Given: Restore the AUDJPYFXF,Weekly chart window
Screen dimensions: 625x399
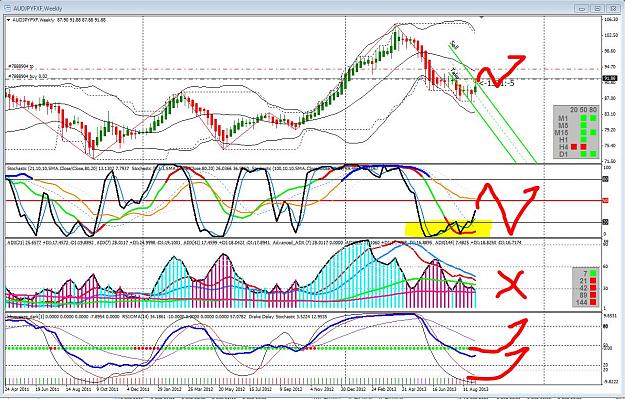Looking at the screenshot, I should pos(597,8).
